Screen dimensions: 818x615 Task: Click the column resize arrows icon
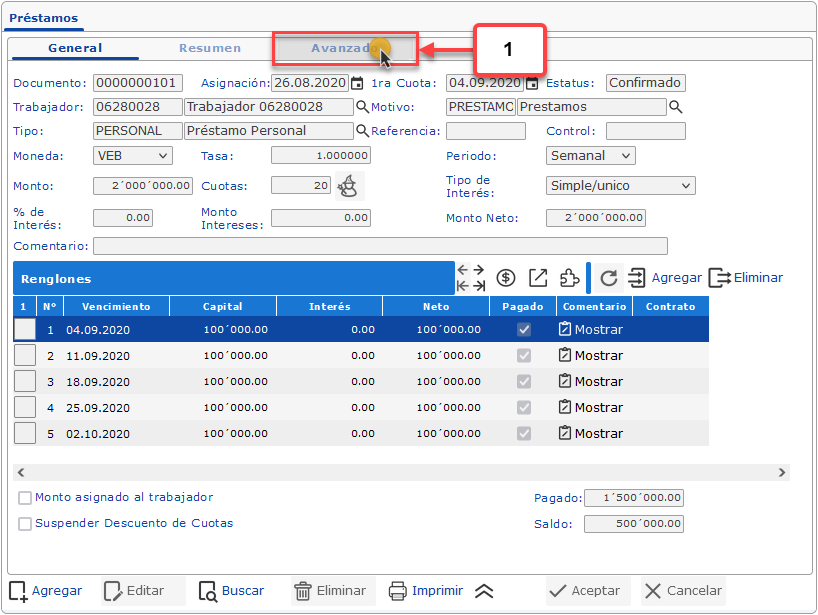pos(470,278)
